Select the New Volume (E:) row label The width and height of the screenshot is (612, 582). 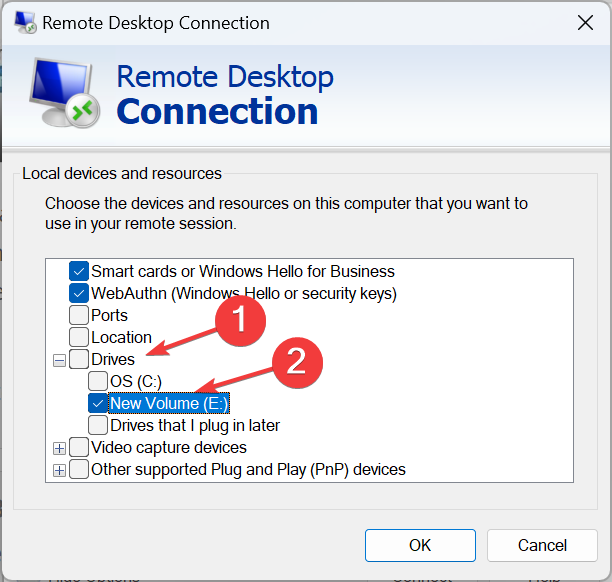(x=169, y=403)
